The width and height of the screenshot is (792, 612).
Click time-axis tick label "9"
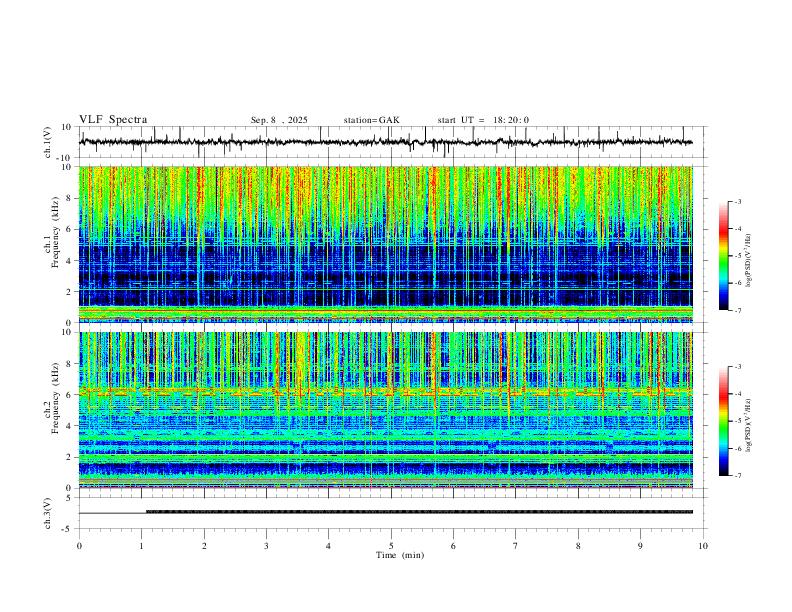(640, 546)
